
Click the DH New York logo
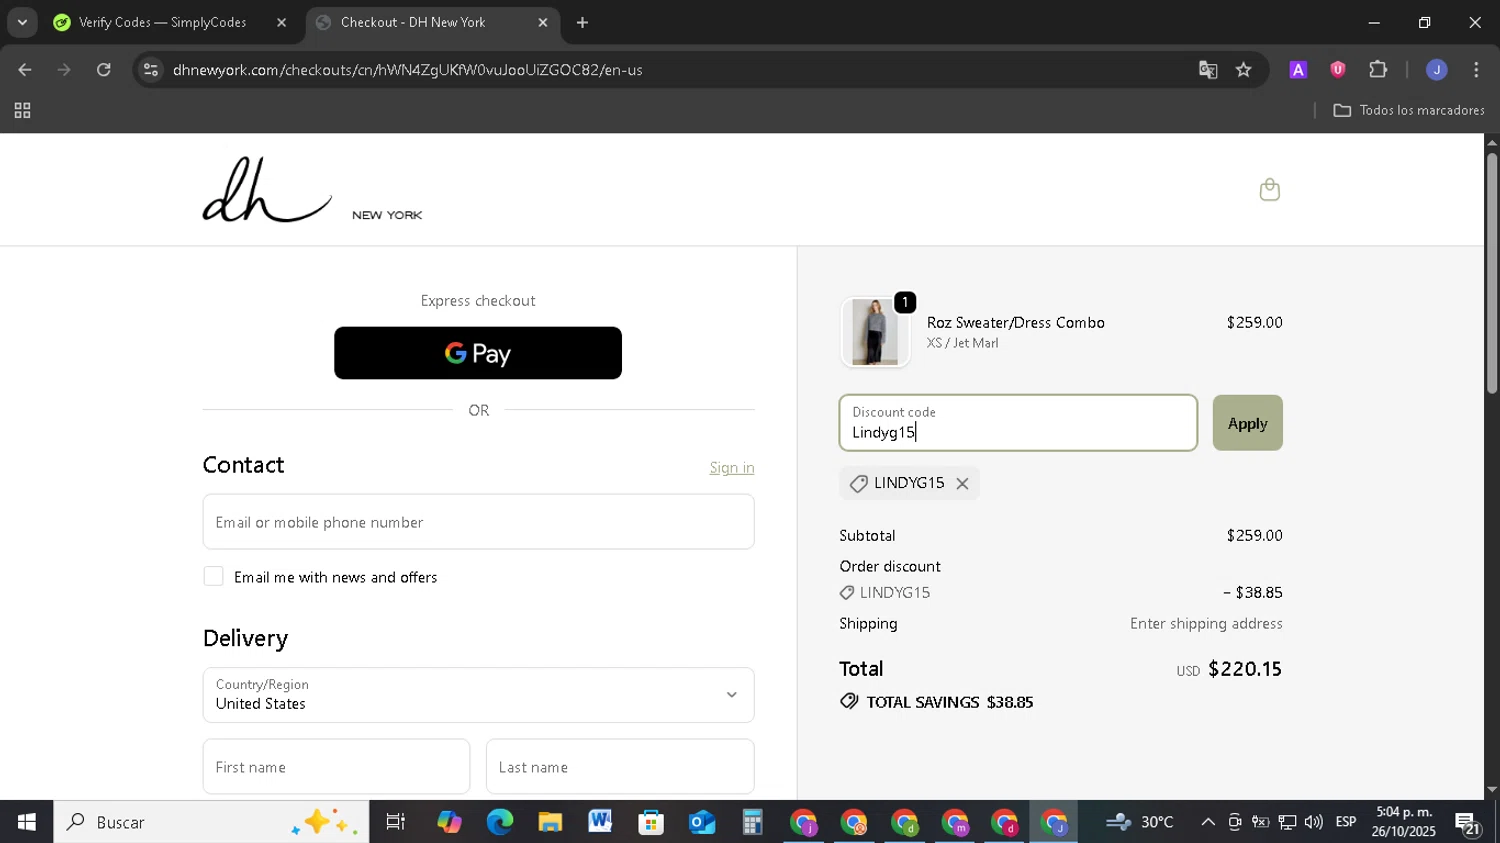(x=312, y=190)
